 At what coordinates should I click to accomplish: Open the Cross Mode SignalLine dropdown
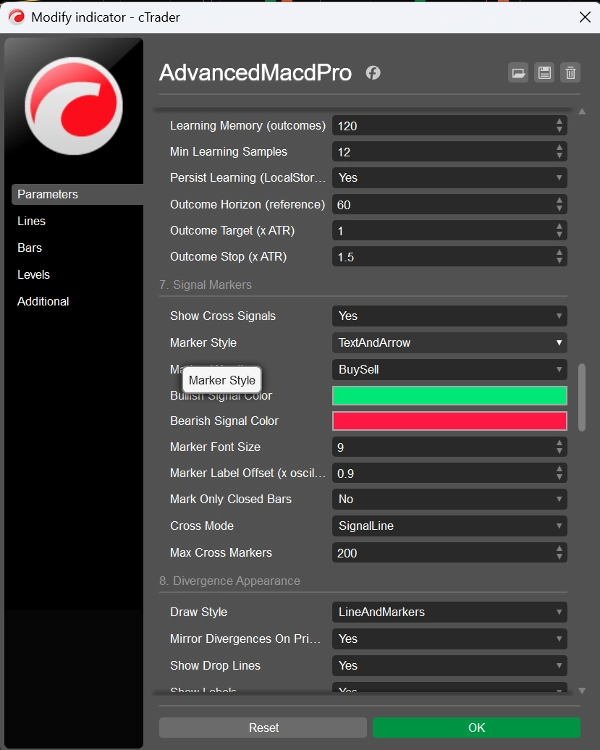449,526
